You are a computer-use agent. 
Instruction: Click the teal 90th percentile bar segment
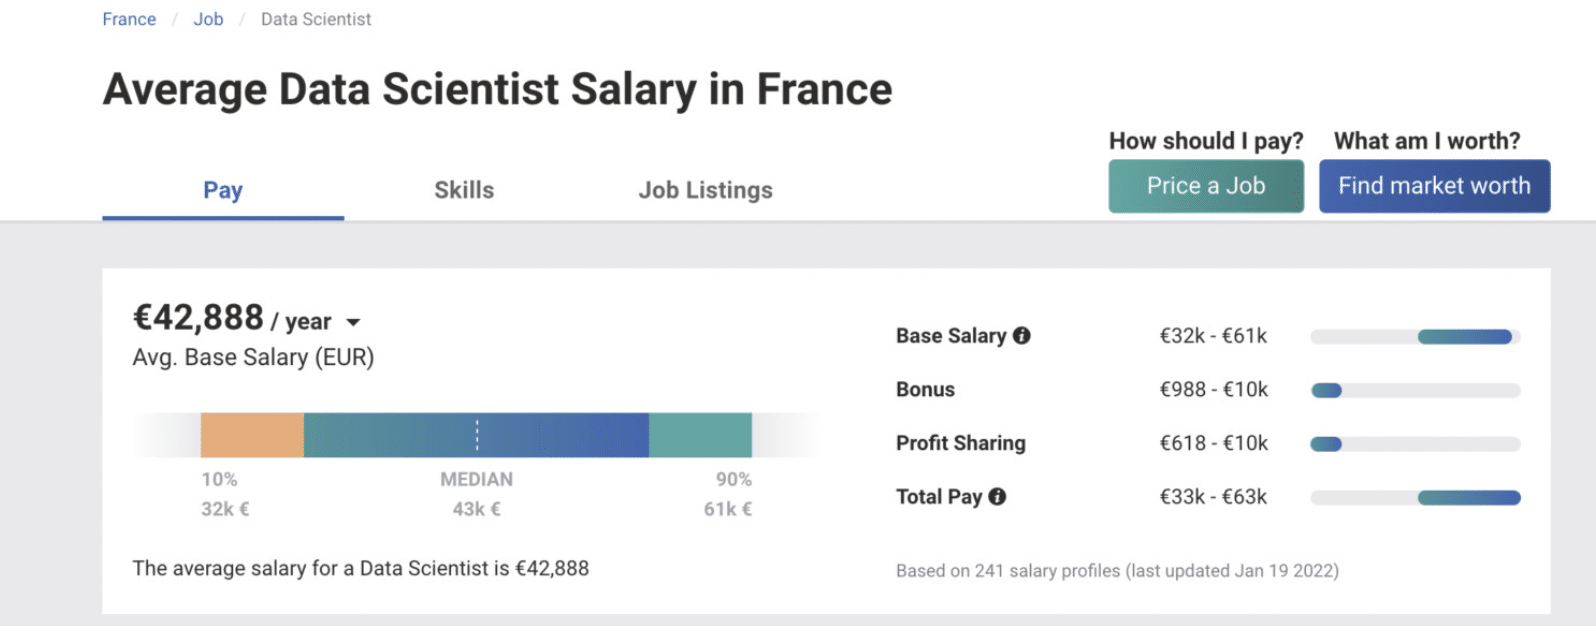pyautogui.click(x=700, y=435)
